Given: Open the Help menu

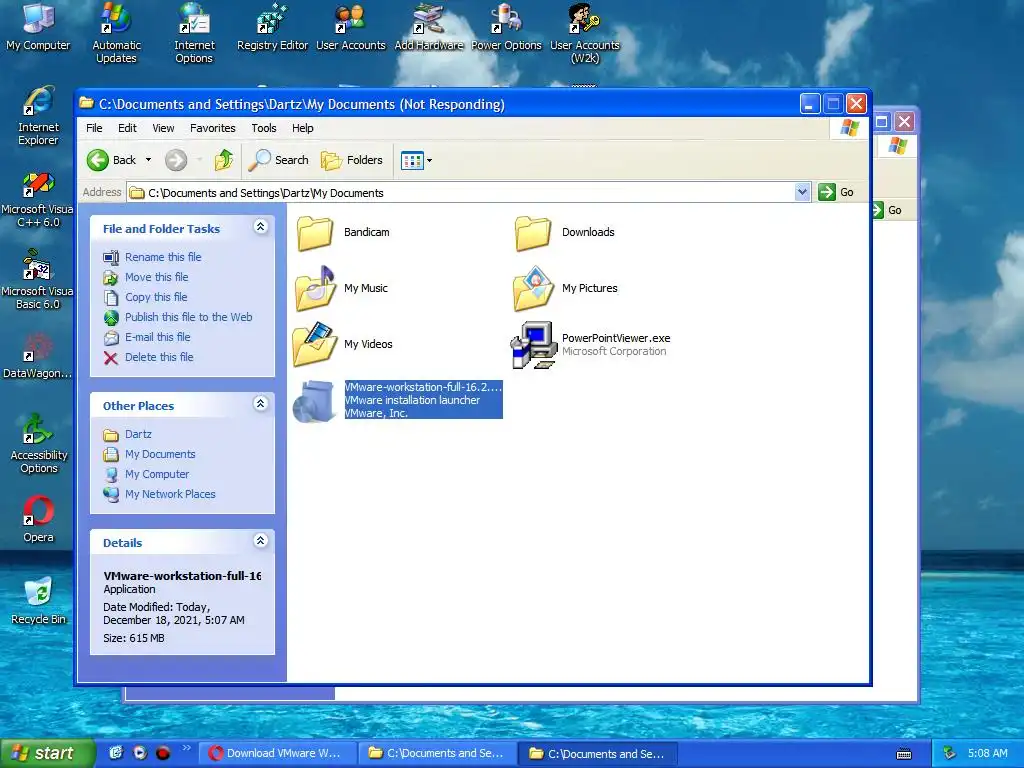Looking at the screenshot, I should pos(302,128).
